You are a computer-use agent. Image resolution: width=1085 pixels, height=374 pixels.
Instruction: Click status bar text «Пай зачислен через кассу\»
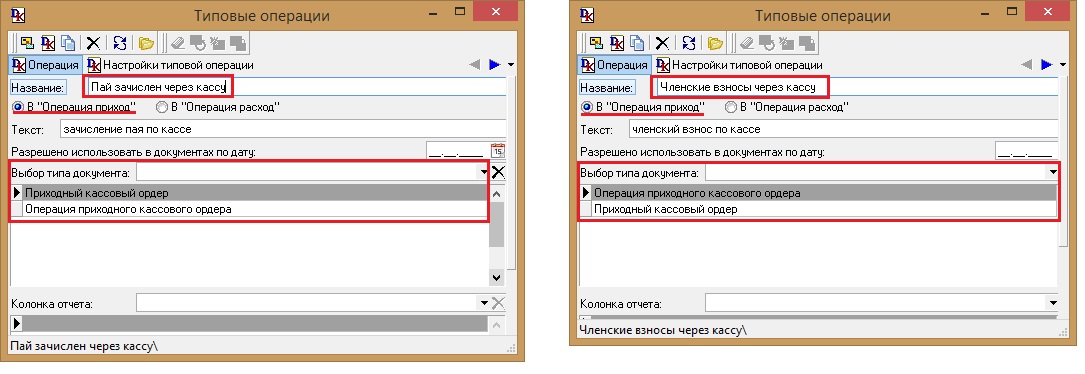point(84,345)
